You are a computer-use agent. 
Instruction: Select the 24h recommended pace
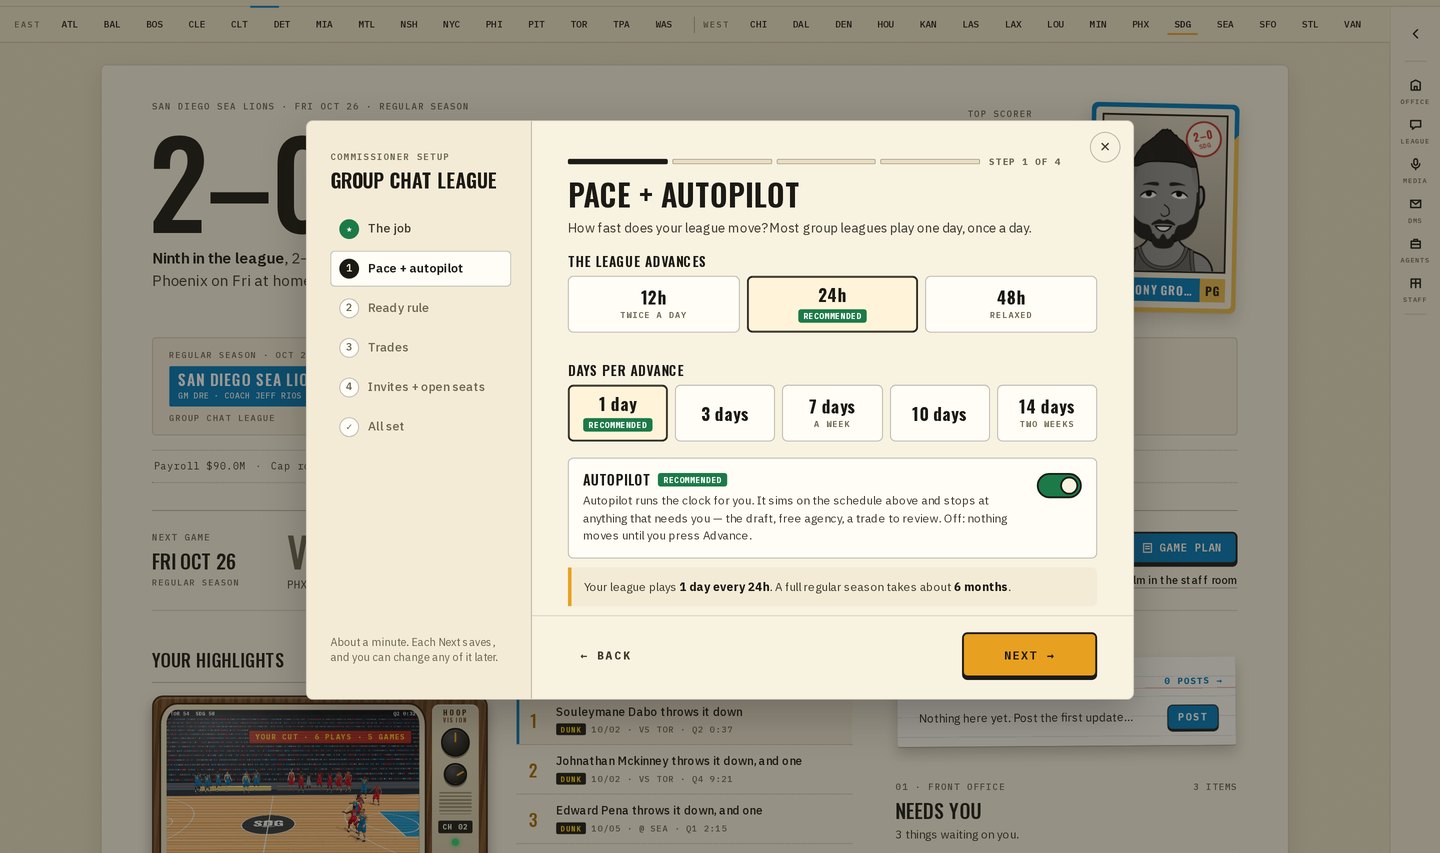832,304
